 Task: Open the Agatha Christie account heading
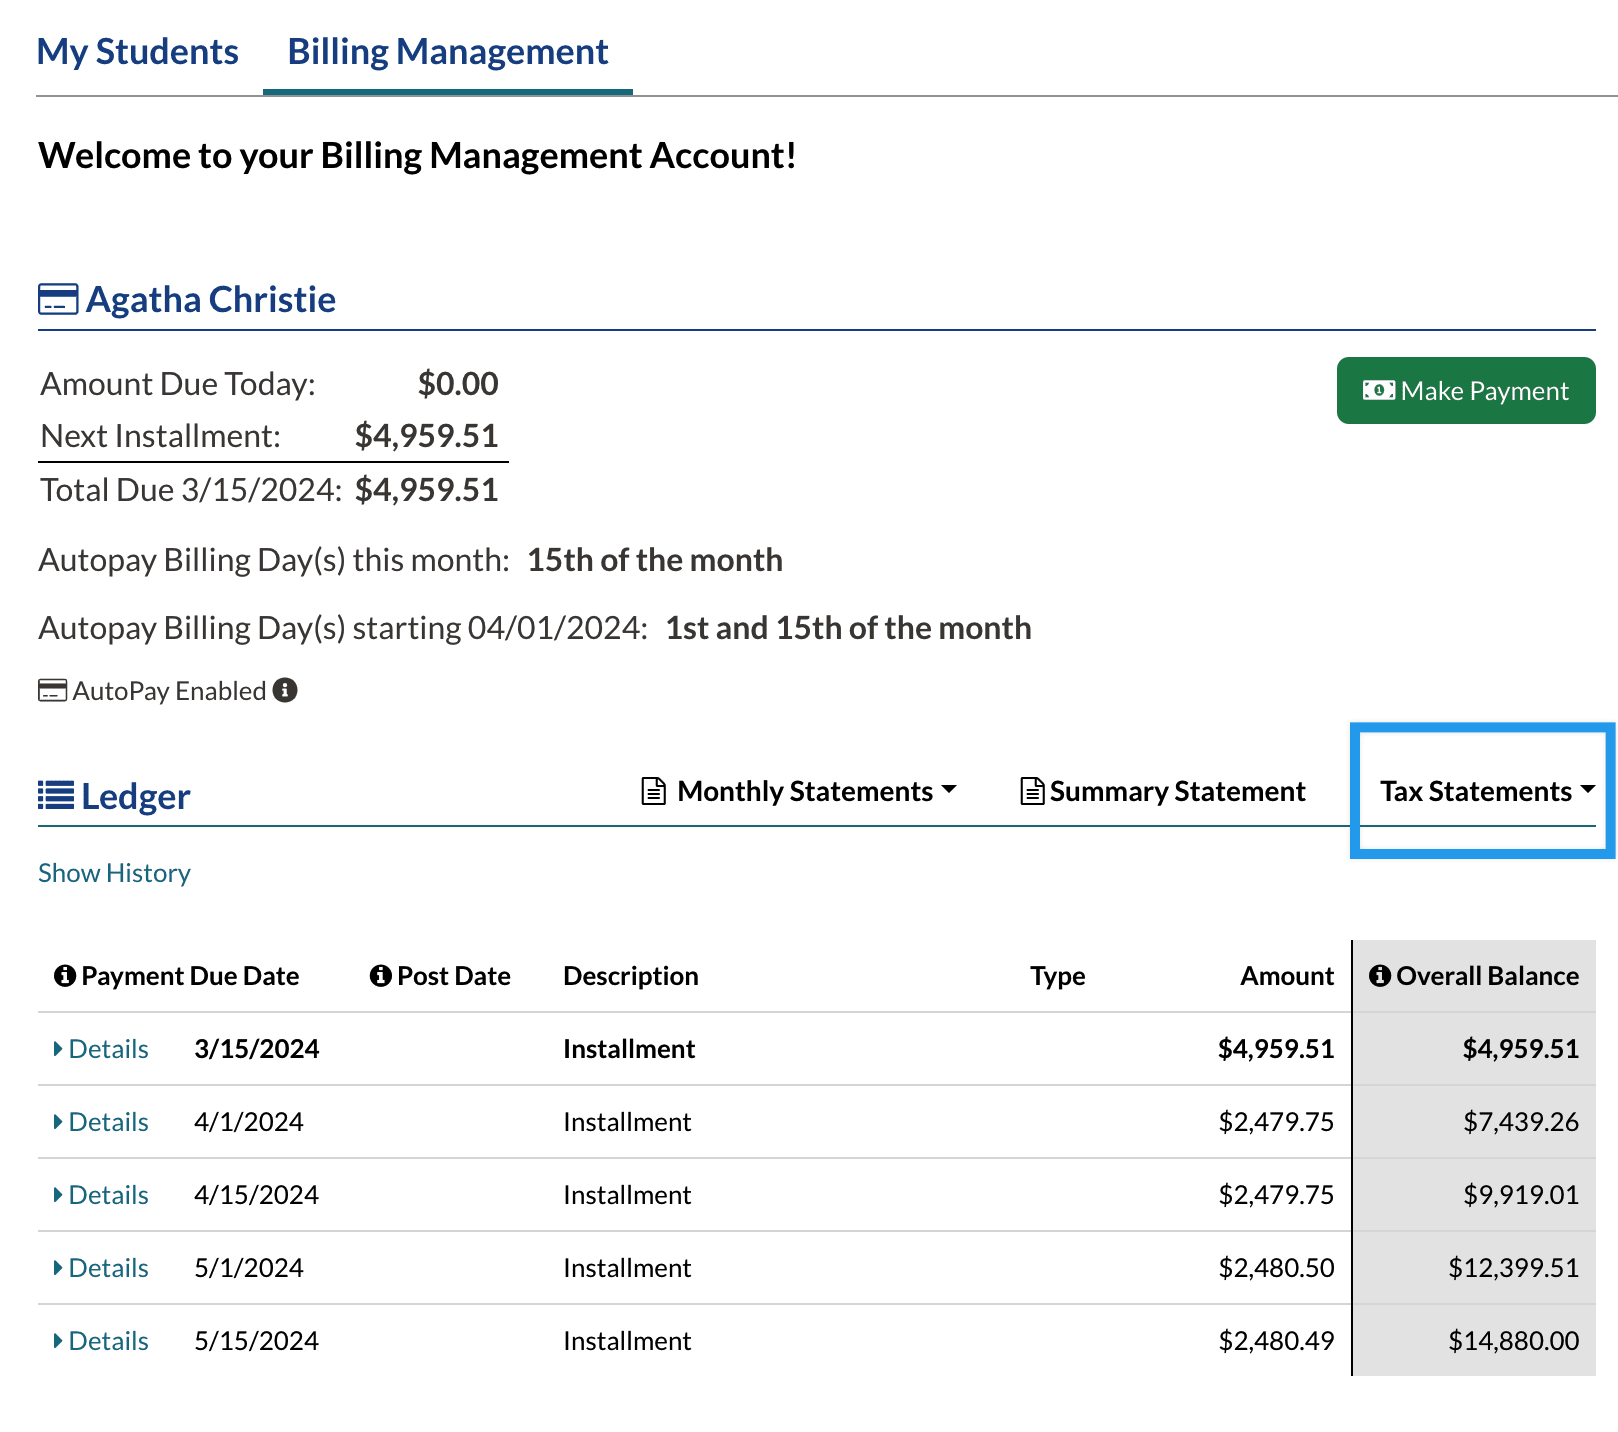pos(210,300)
